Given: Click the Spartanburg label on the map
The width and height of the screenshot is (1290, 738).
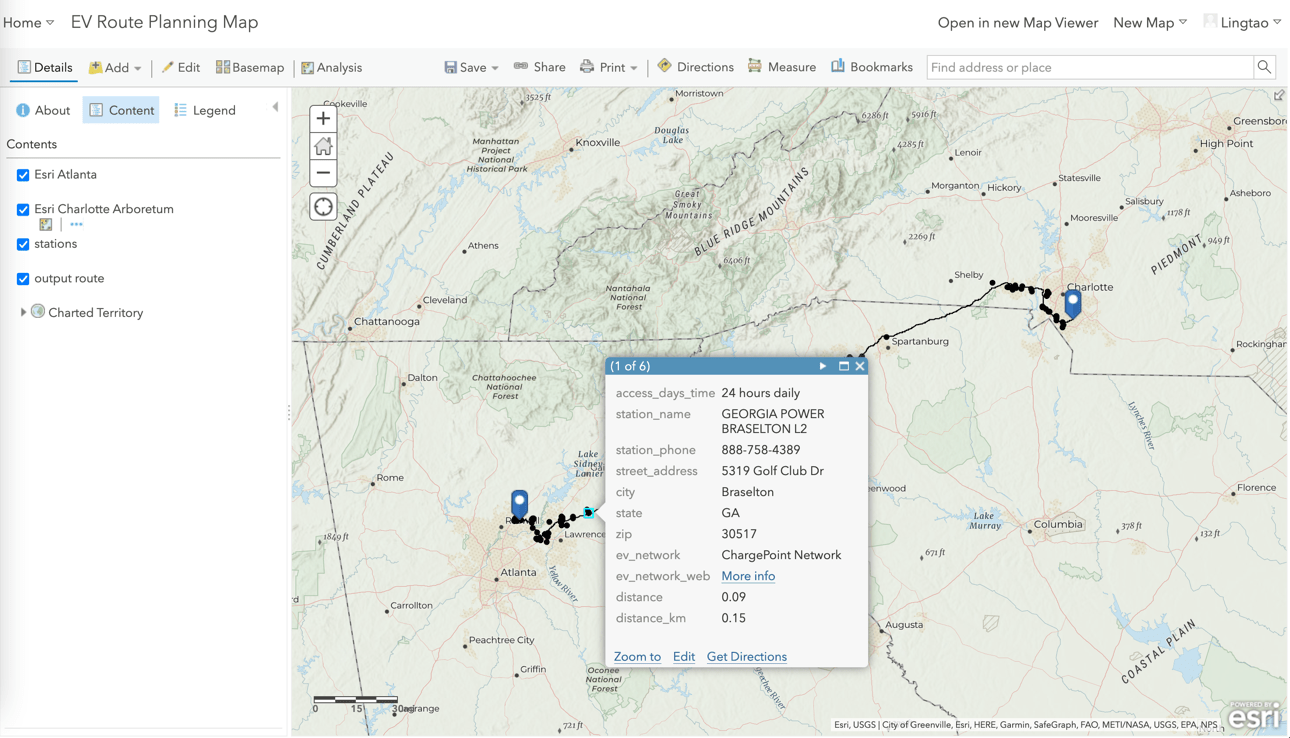Looking at the screenshot, I should coord(920,341).
